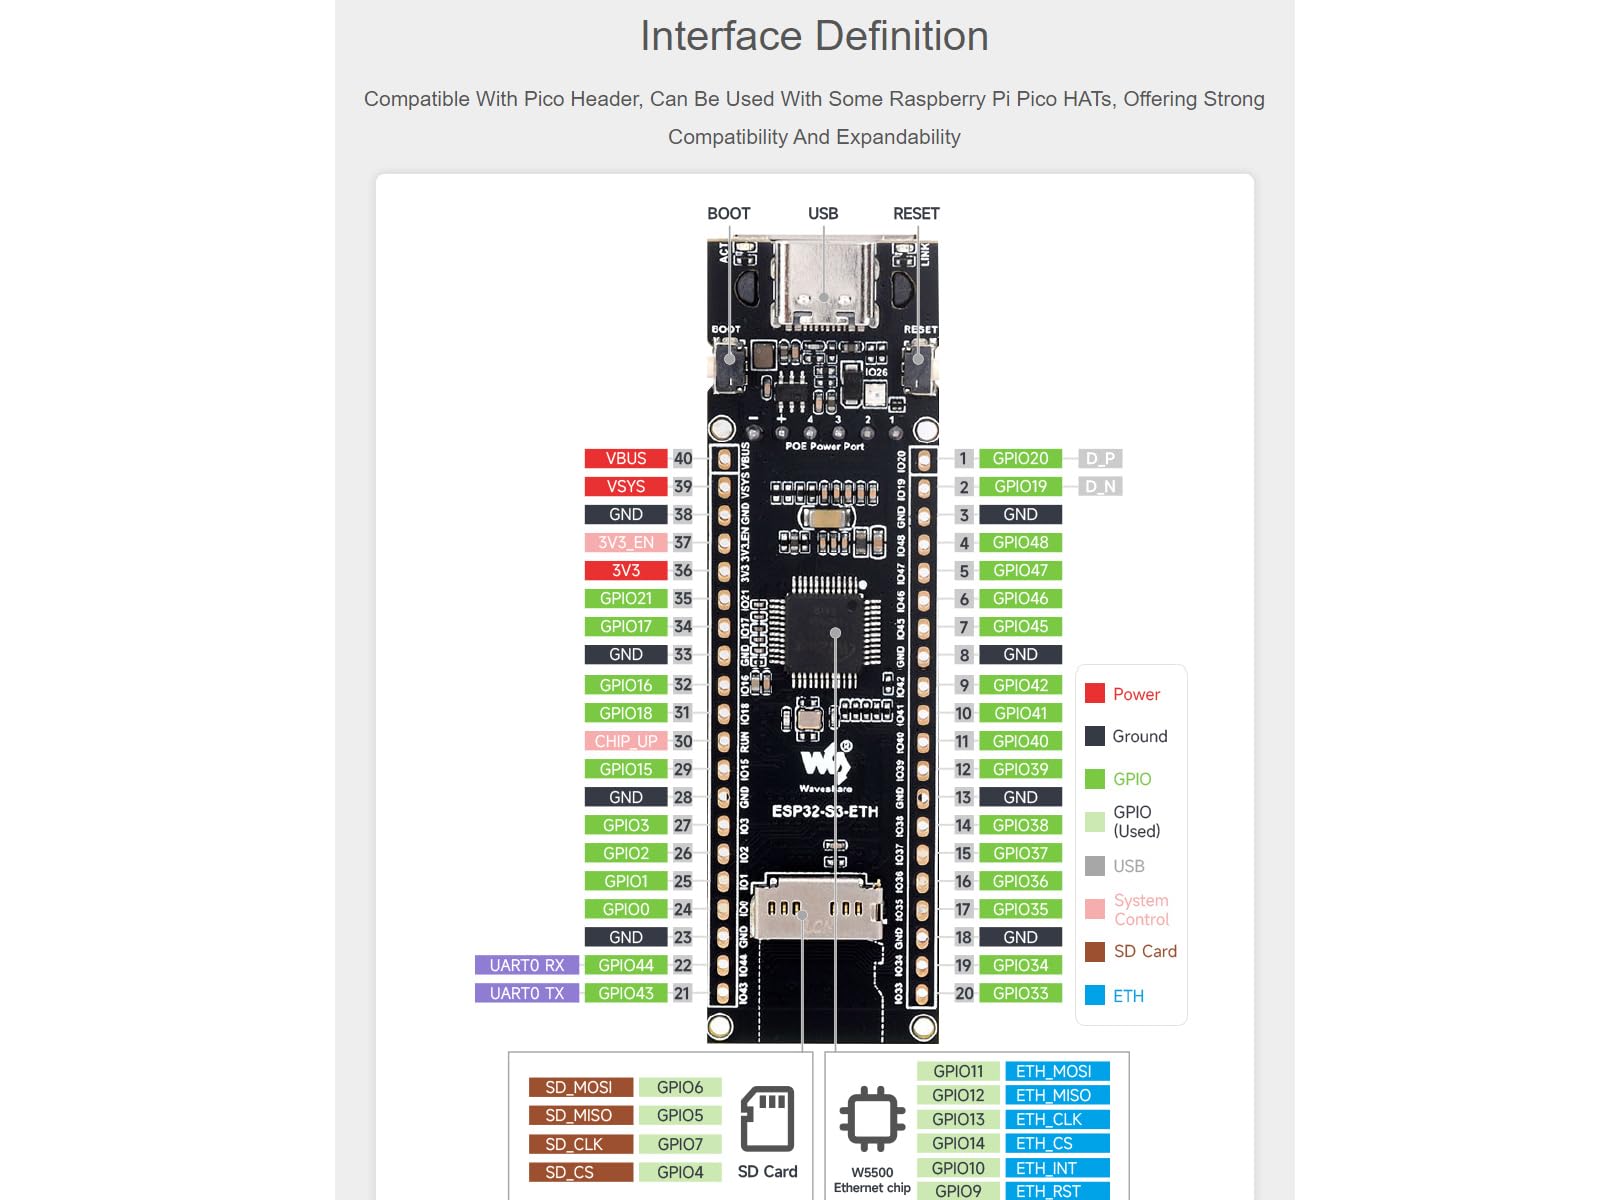Click the brown SD Card legend swatch

coord(1095,952)
